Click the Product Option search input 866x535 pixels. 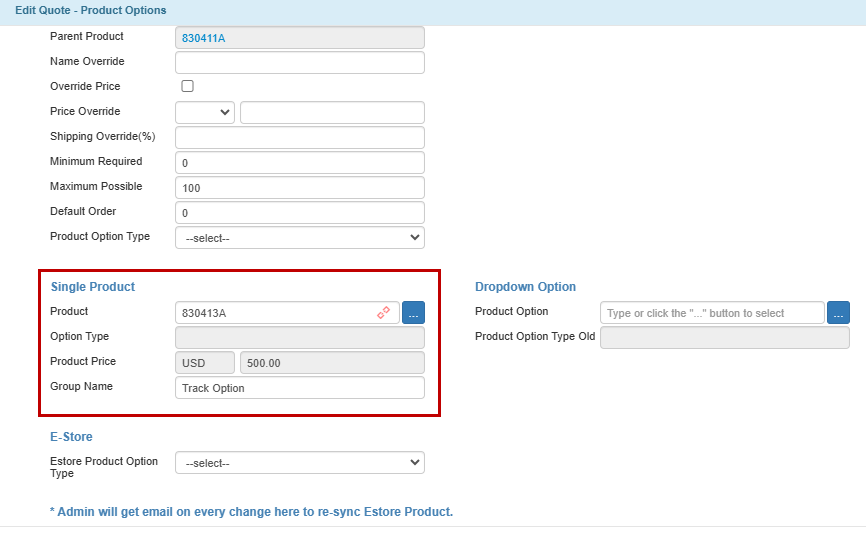coord(712,312)
